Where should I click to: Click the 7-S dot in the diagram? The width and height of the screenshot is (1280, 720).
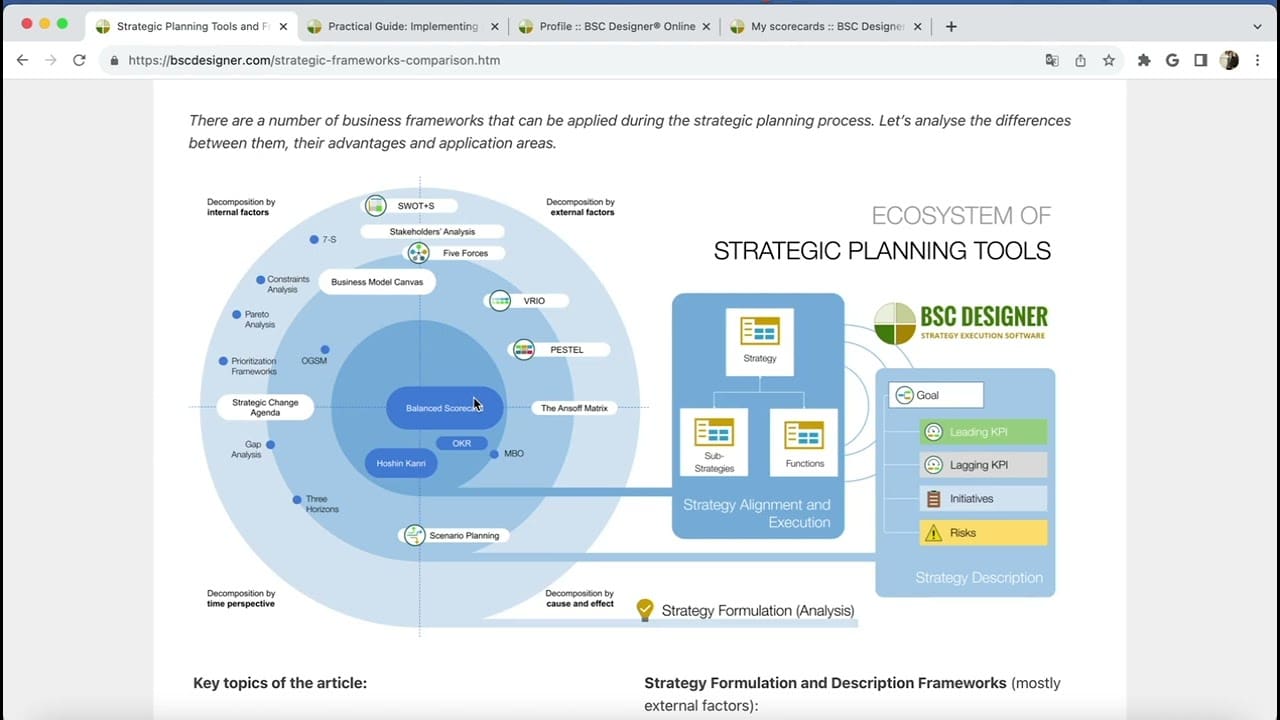point(314,240)
